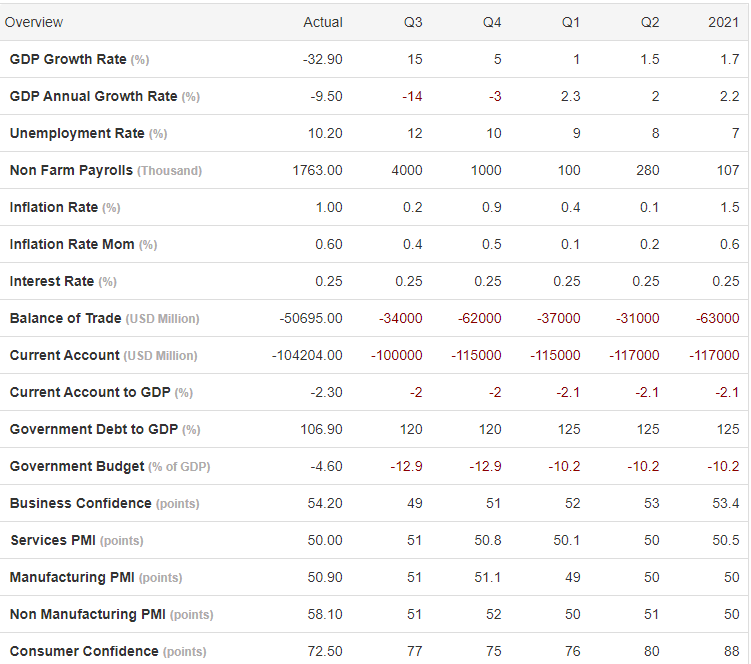The height and width of the screenshot is (664, 751).
Task: Click the GDP Annual Growth Rate link
Action: [x=93, y=96]
